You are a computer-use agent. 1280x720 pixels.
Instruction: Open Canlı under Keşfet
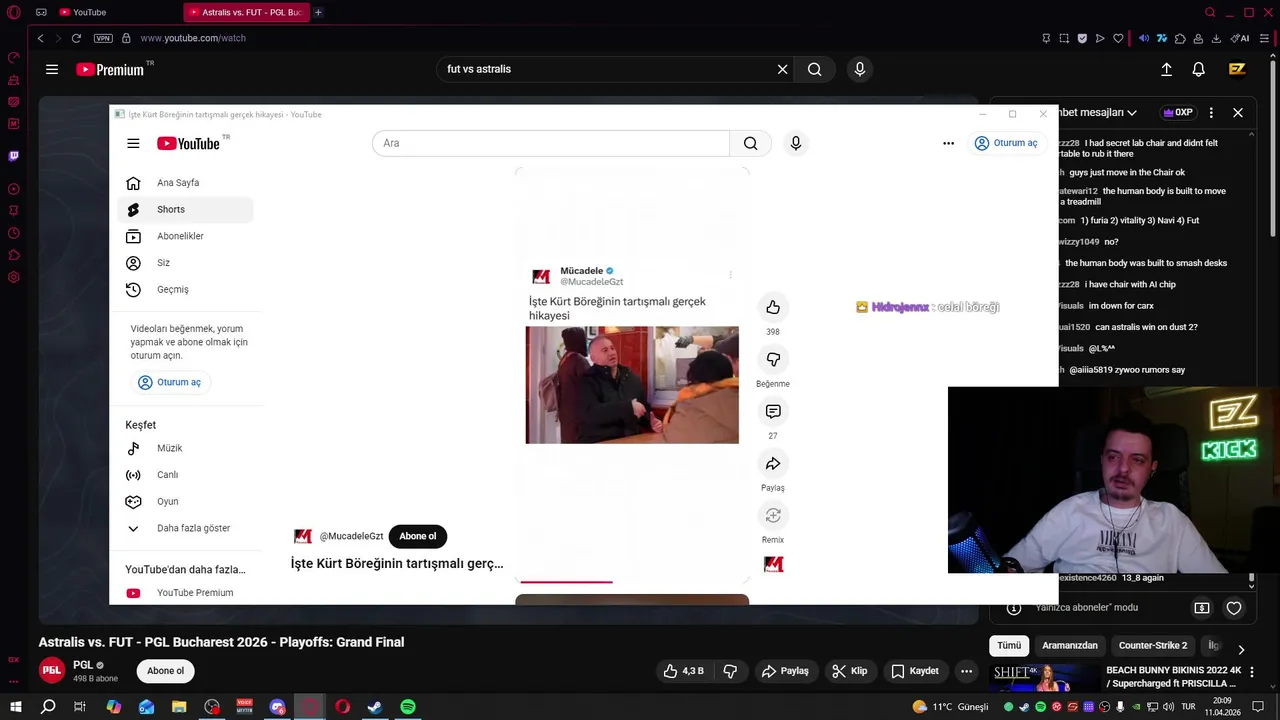pos(185,475)
